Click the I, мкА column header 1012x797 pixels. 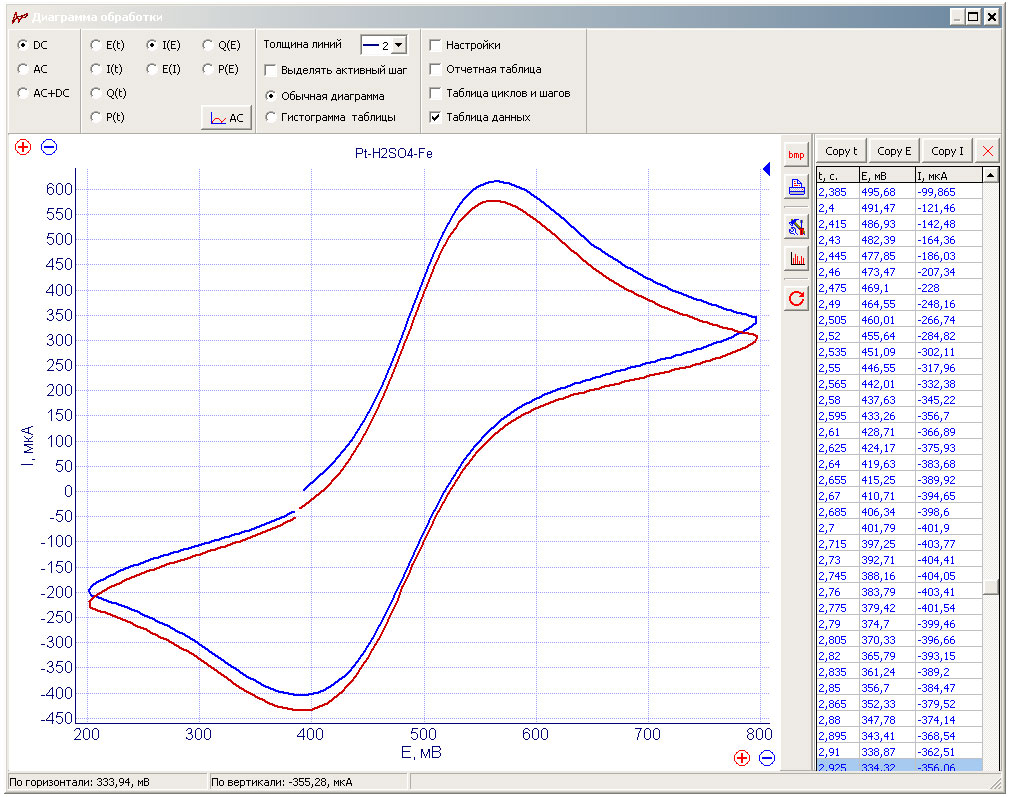tap(949, 176)
